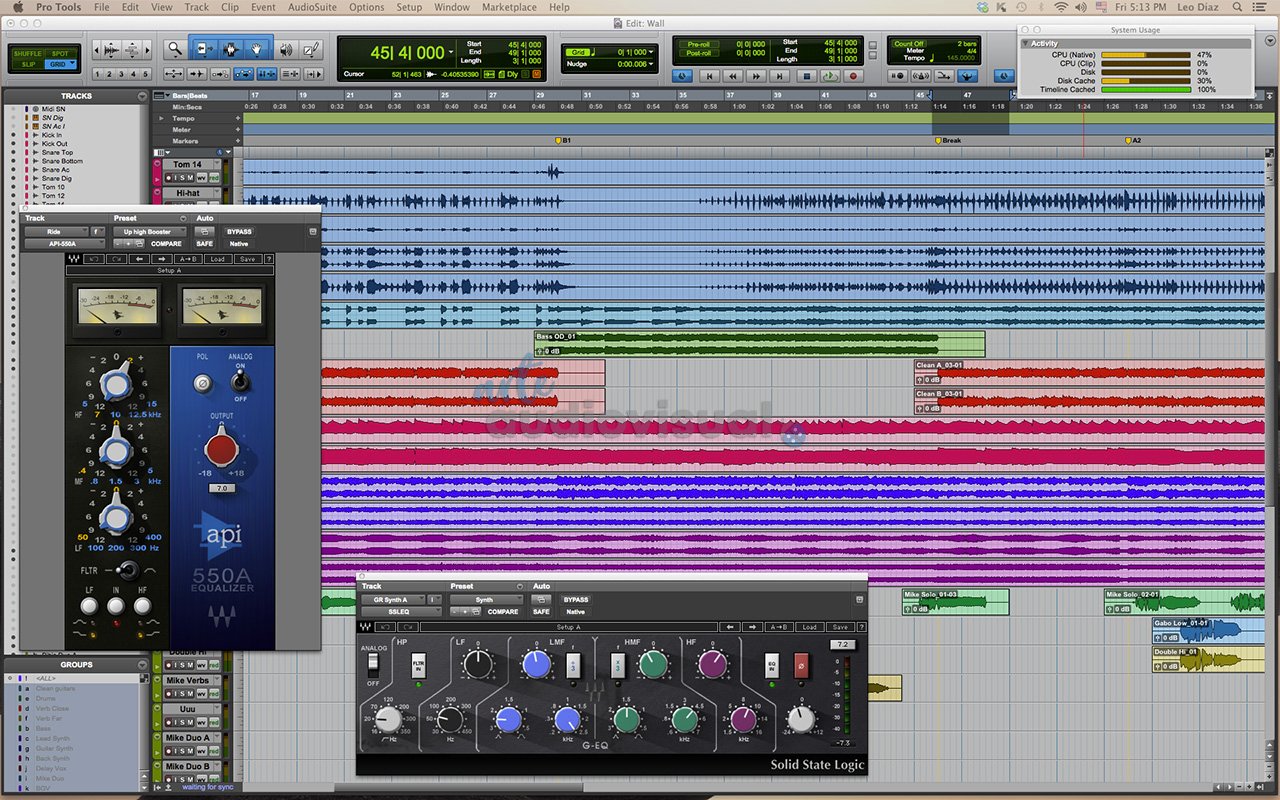Click the transport Play button
Image resolution: width=1280 pixels, height=800 pixels.
[x=830, y=76]
